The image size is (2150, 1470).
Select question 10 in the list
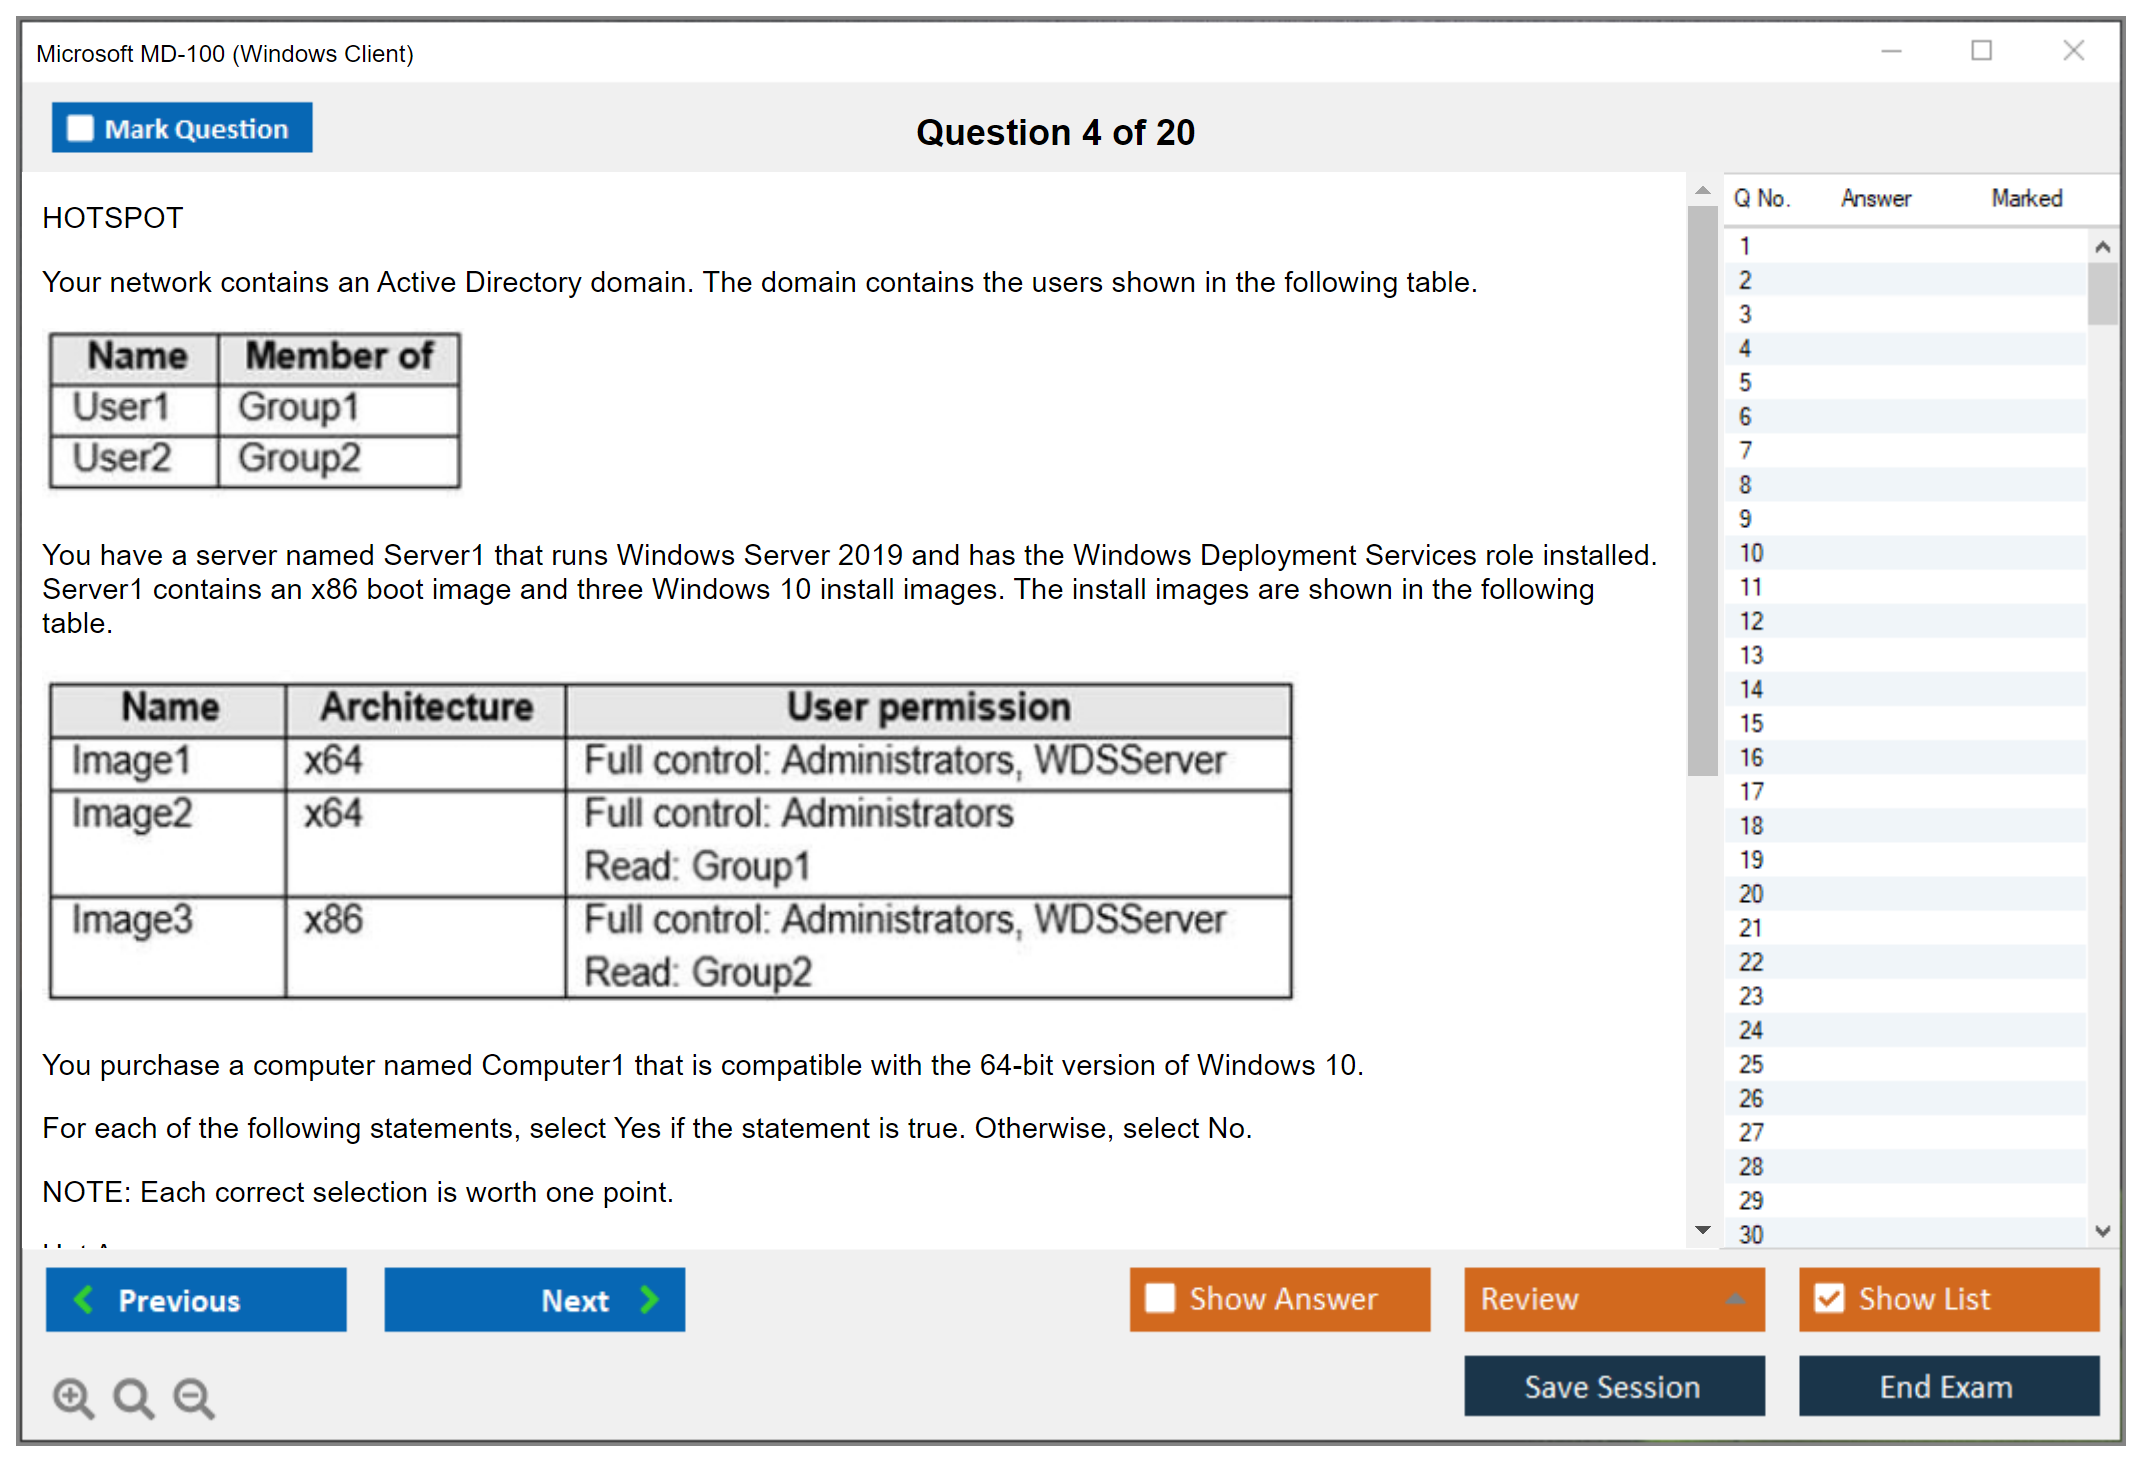tap(1751, 553)
